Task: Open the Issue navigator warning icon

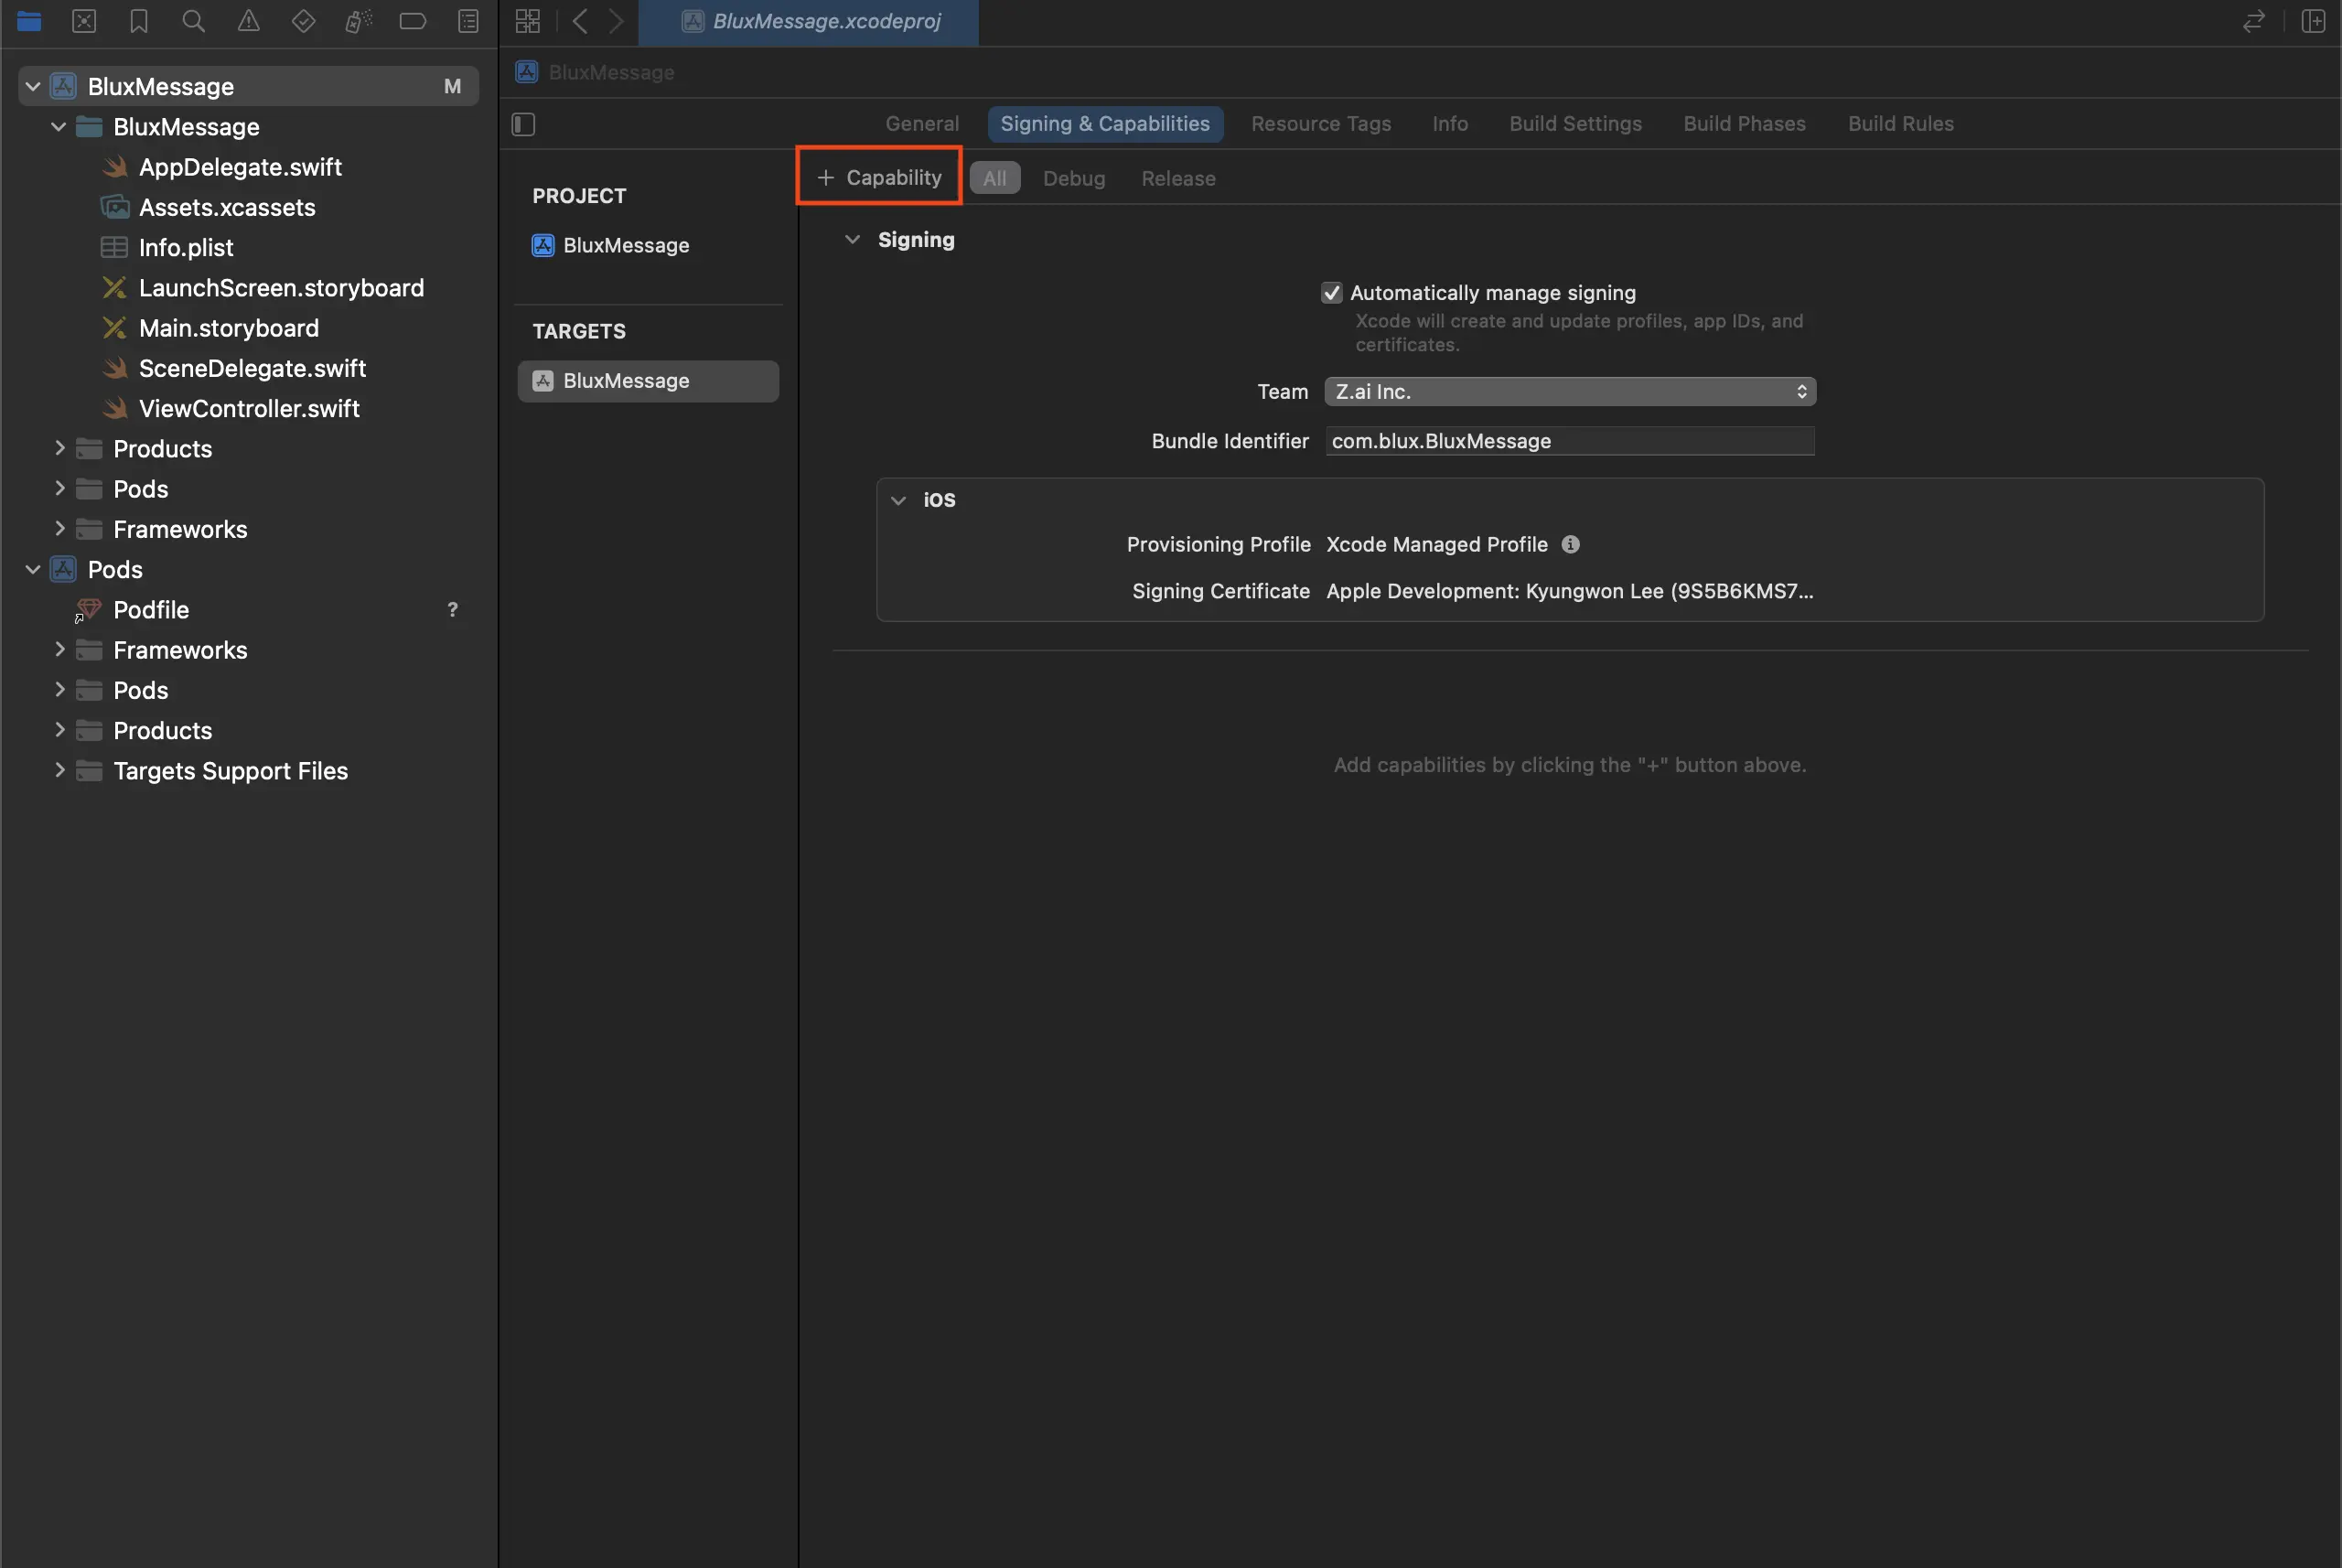Action: 248,21
